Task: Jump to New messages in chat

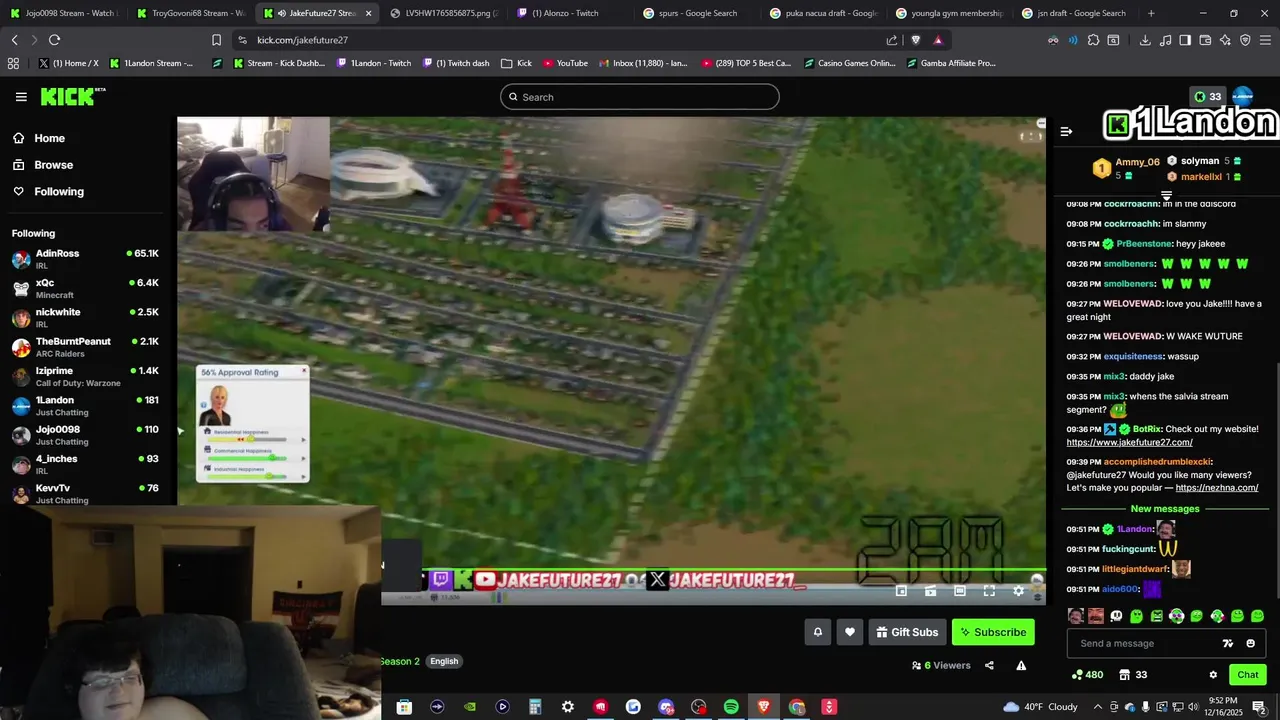Action: [1165, 509]
